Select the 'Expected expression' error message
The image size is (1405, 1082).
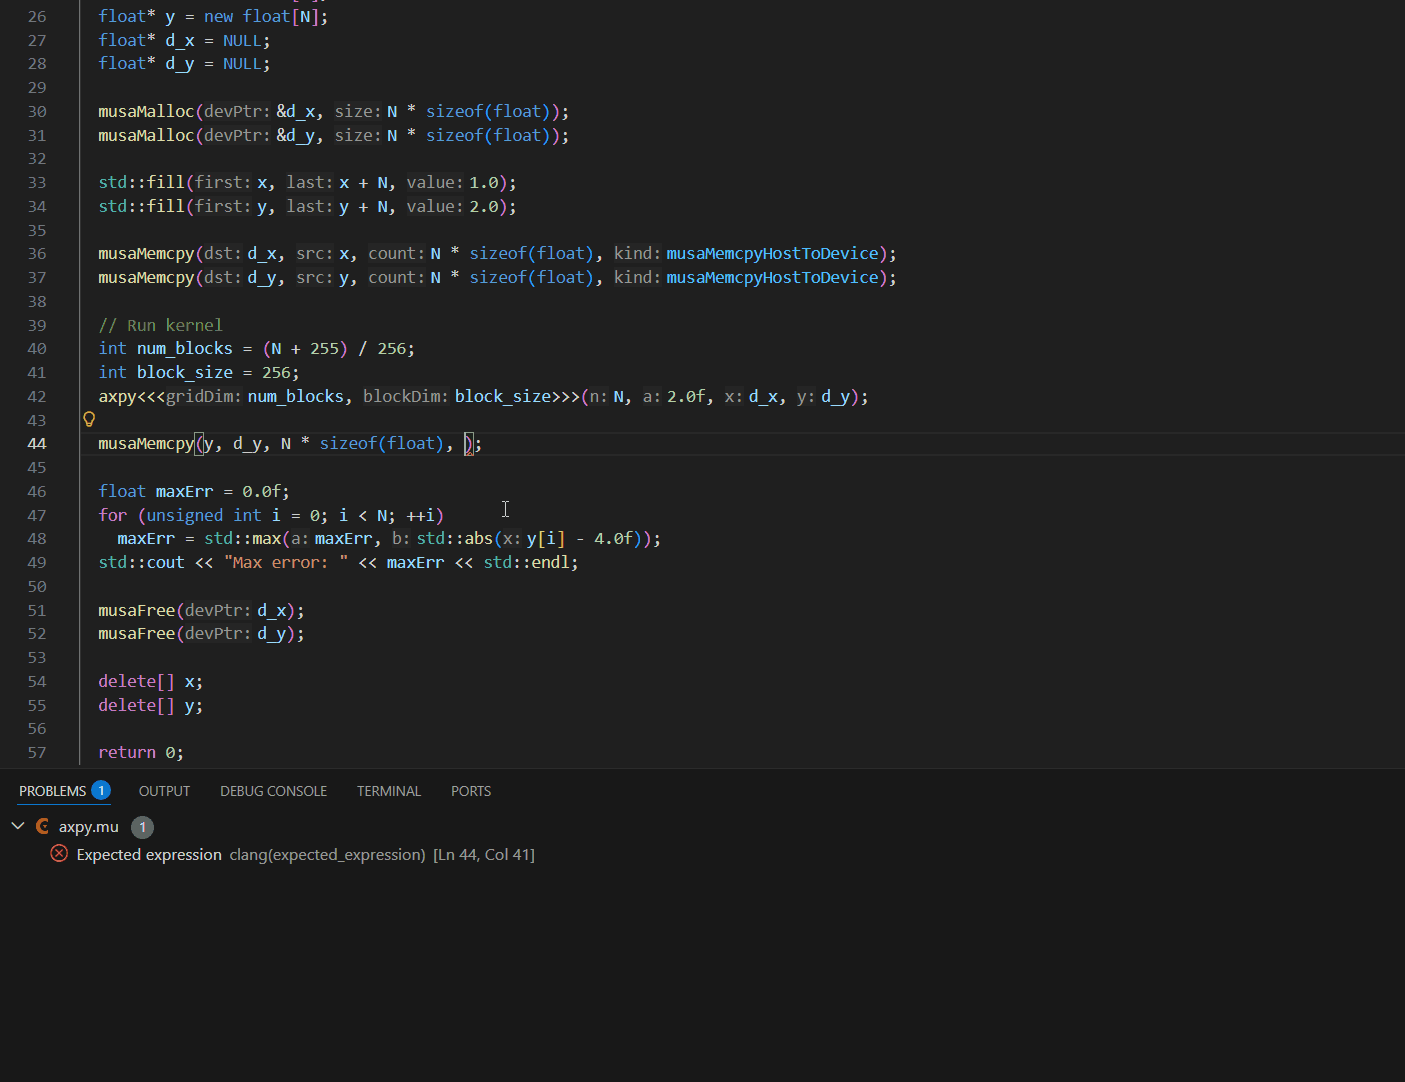[149, 855]
